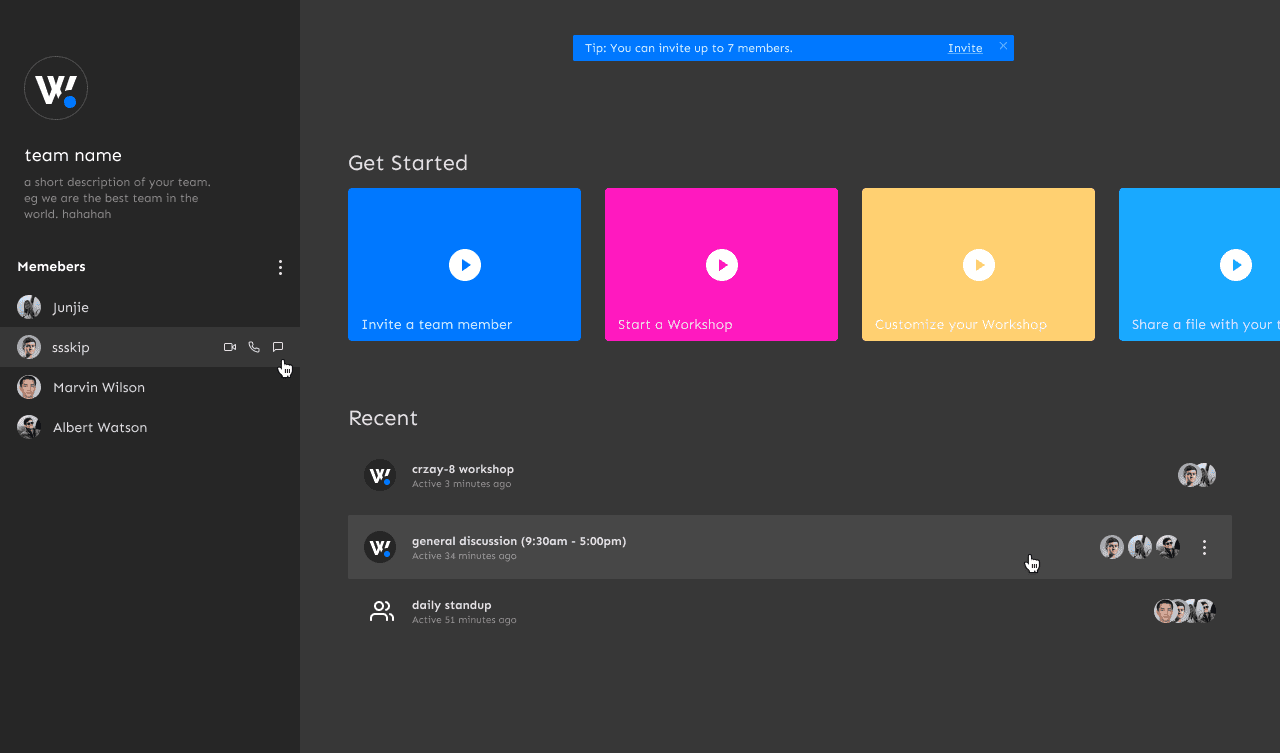Start a video call with ssskip

[230, 347]
